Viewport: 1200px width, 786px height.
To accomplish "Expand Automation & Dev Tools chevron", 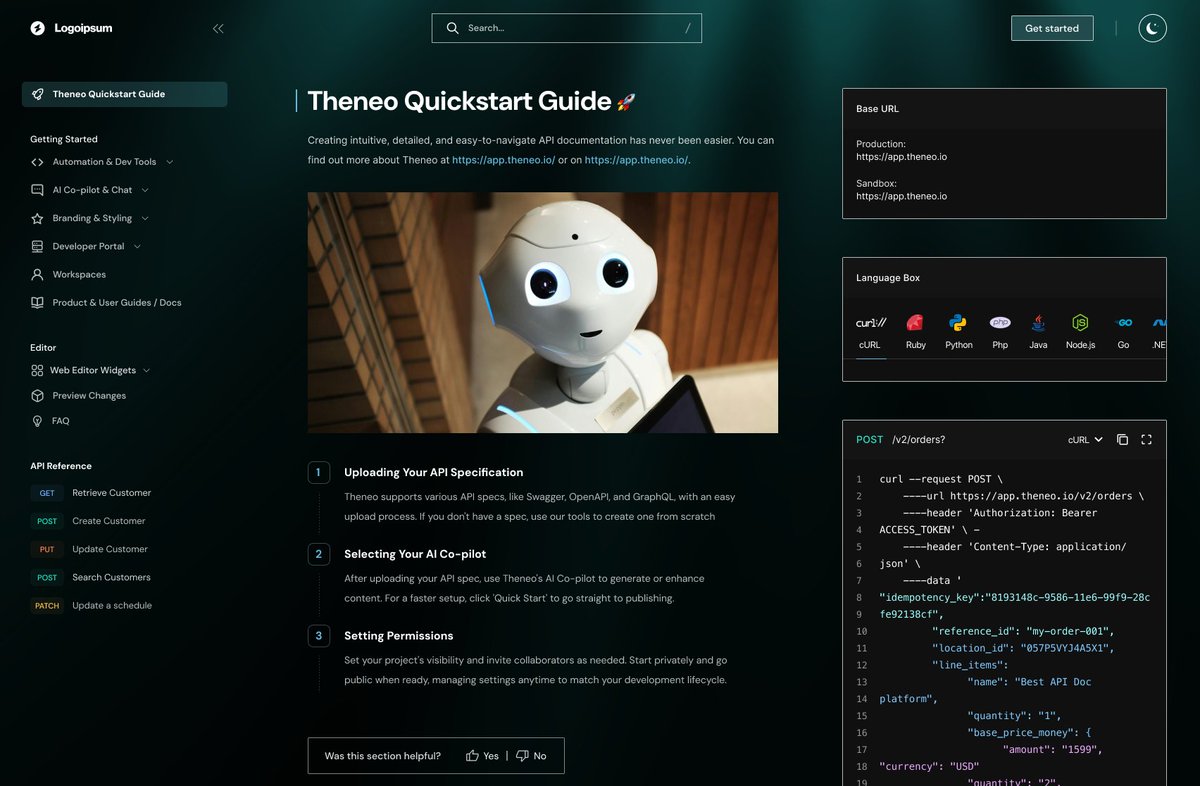I will (x=170, y=162).
